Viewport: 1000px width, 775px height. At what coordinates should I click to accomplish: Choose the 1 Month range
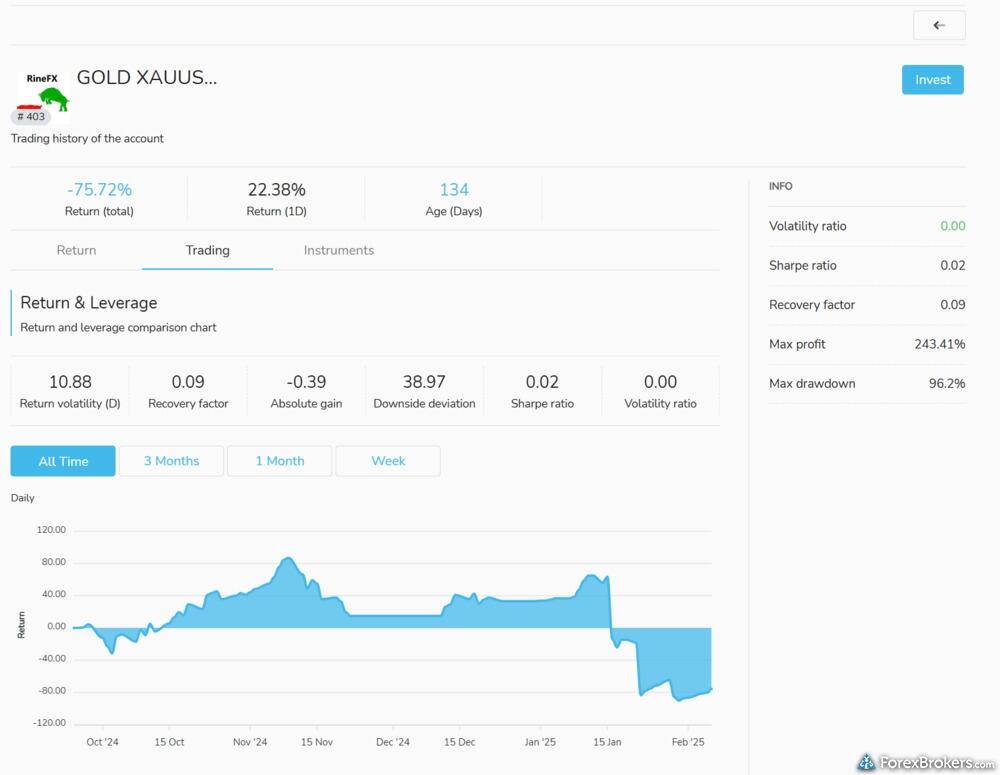279,461
